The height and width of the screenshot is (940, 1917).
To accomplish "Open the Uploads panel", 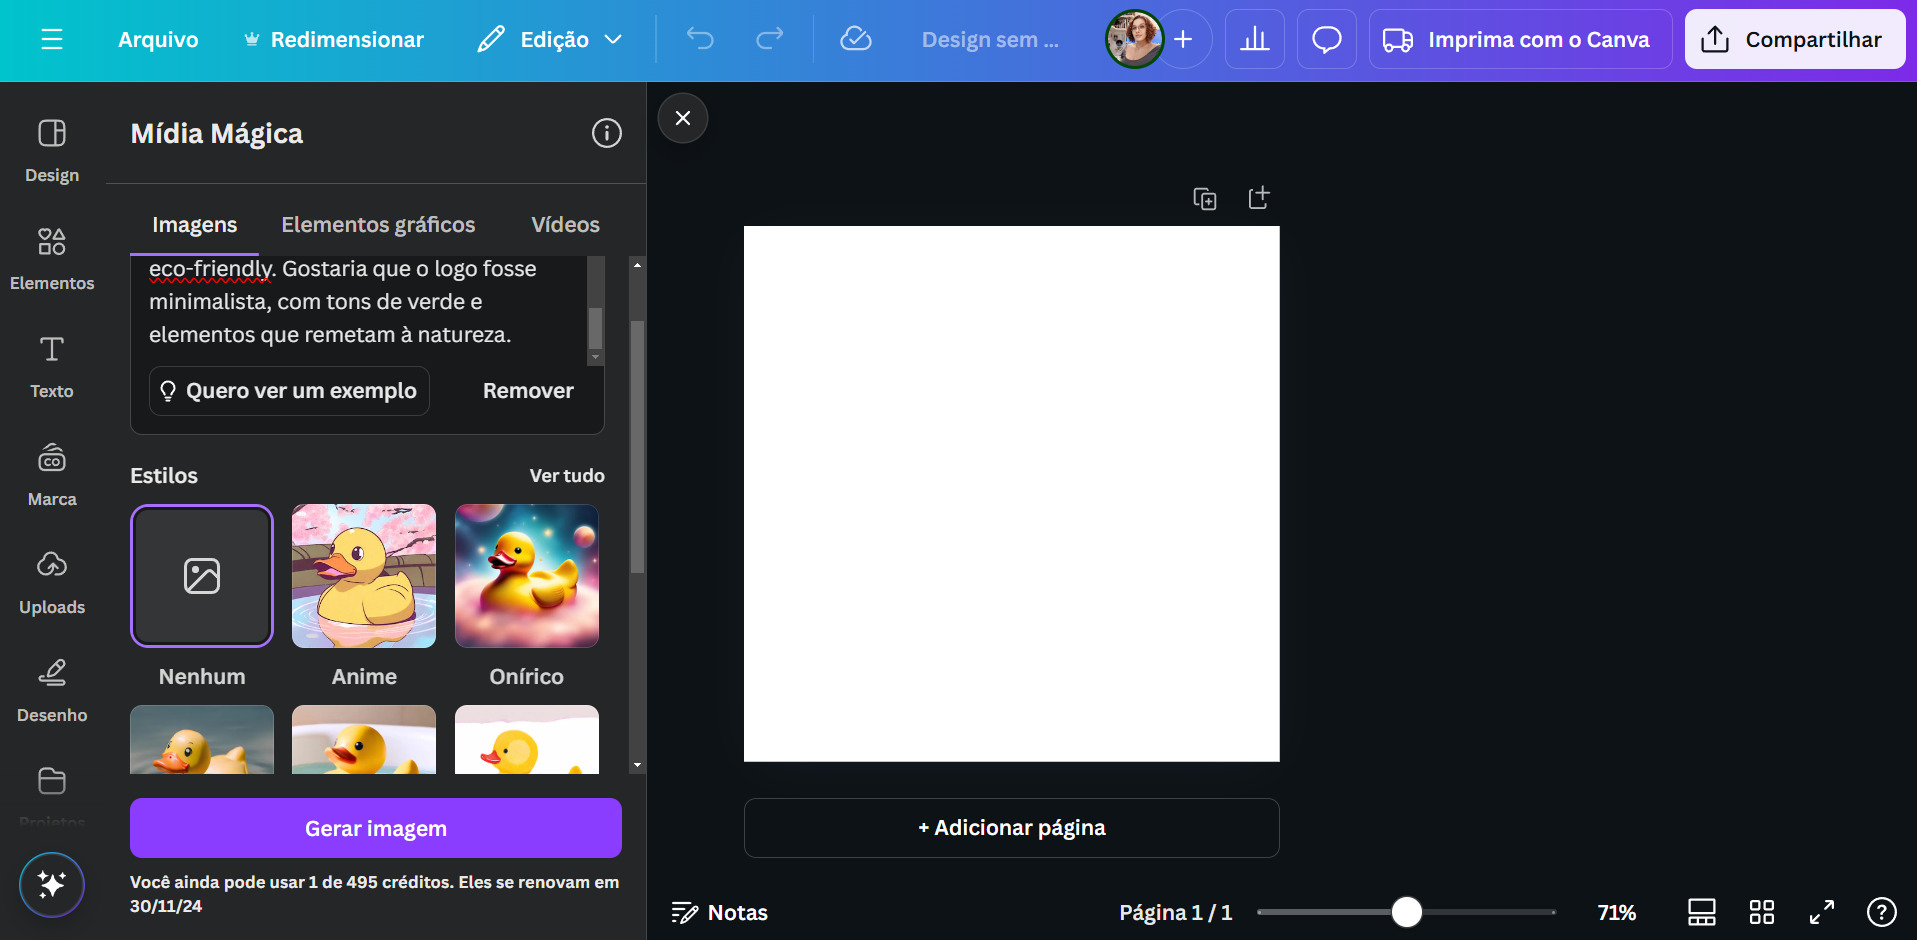I will point(52,582).
